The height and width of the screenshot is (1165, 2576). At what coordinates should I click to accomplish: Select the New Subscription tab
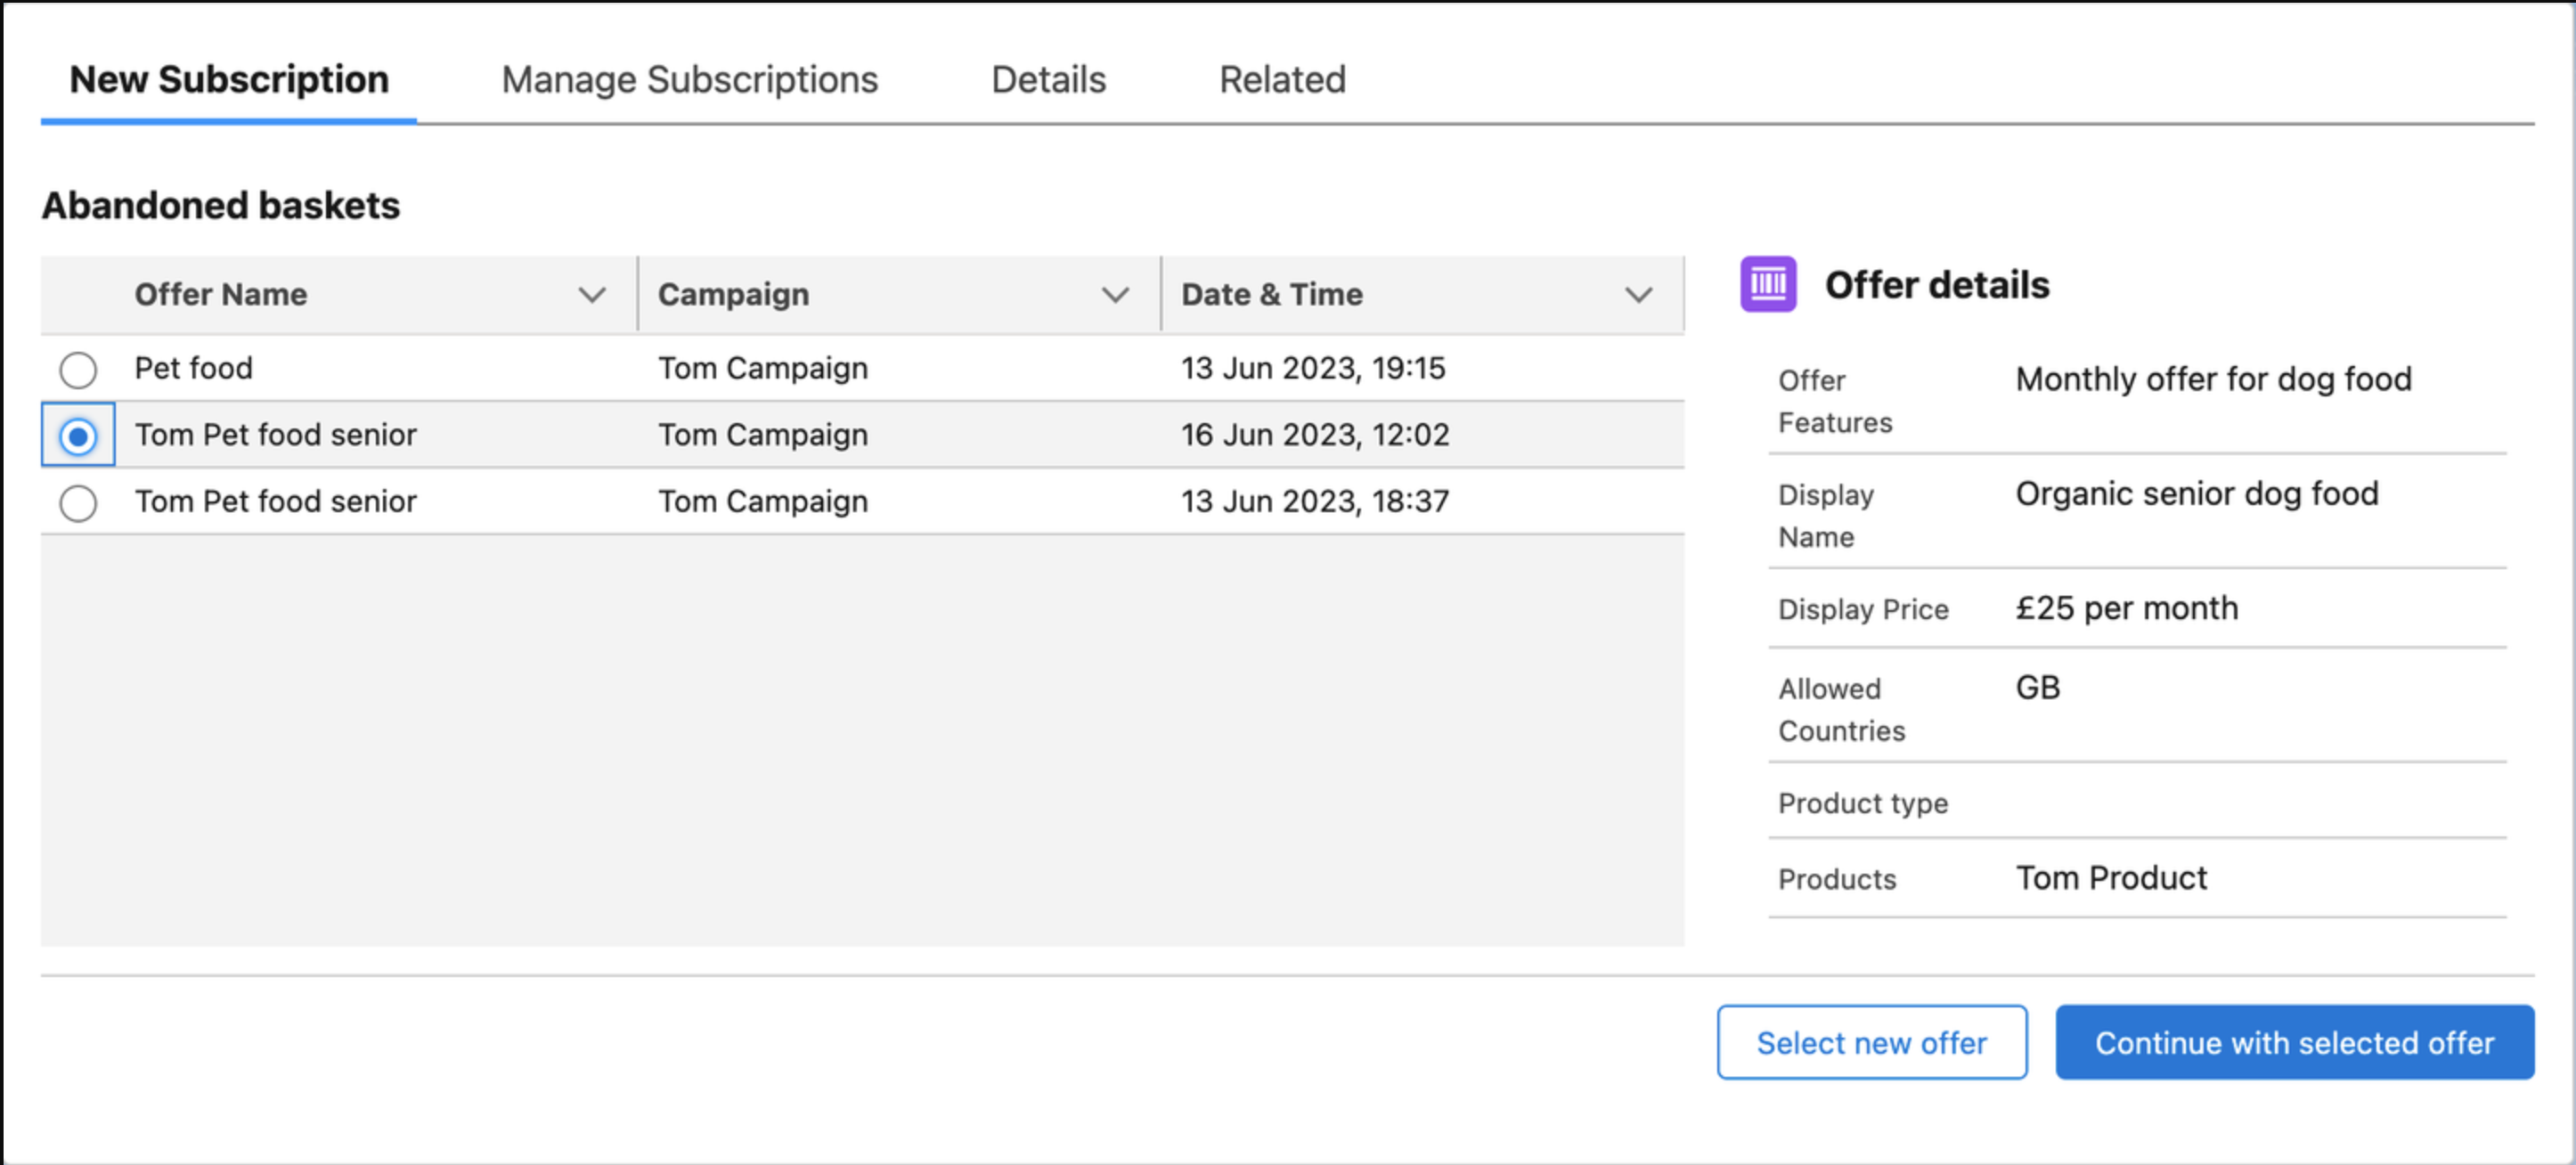pos(229,80)
